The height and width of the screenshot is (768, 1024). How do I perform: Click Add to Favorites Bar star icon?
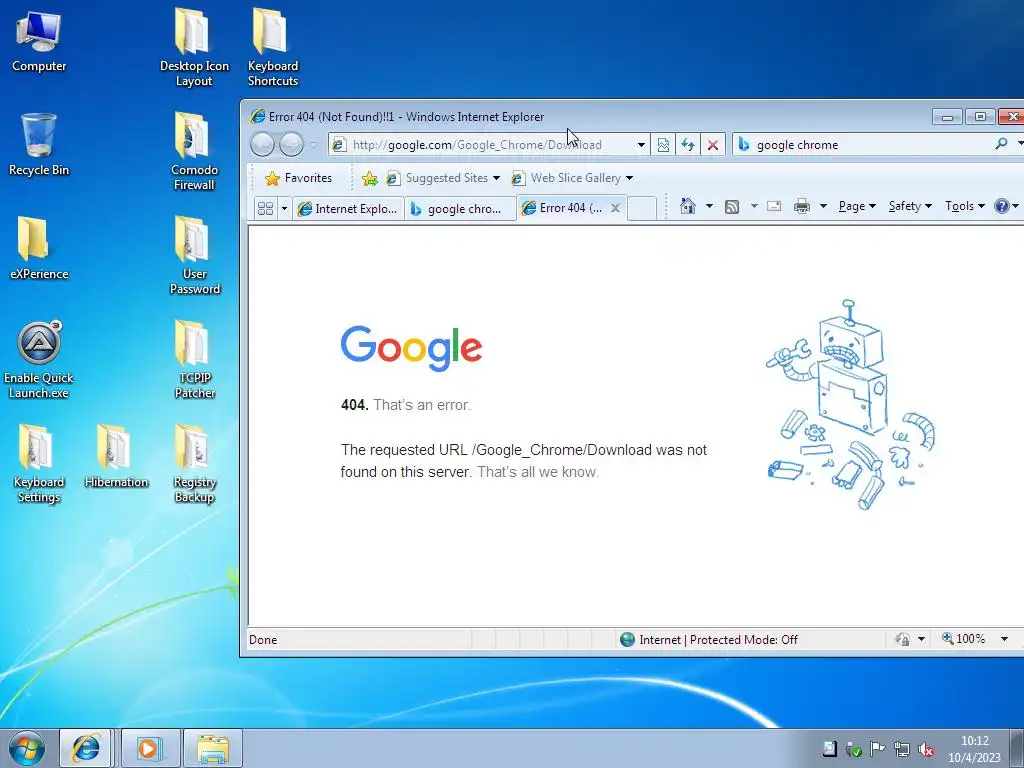point(370,178)
